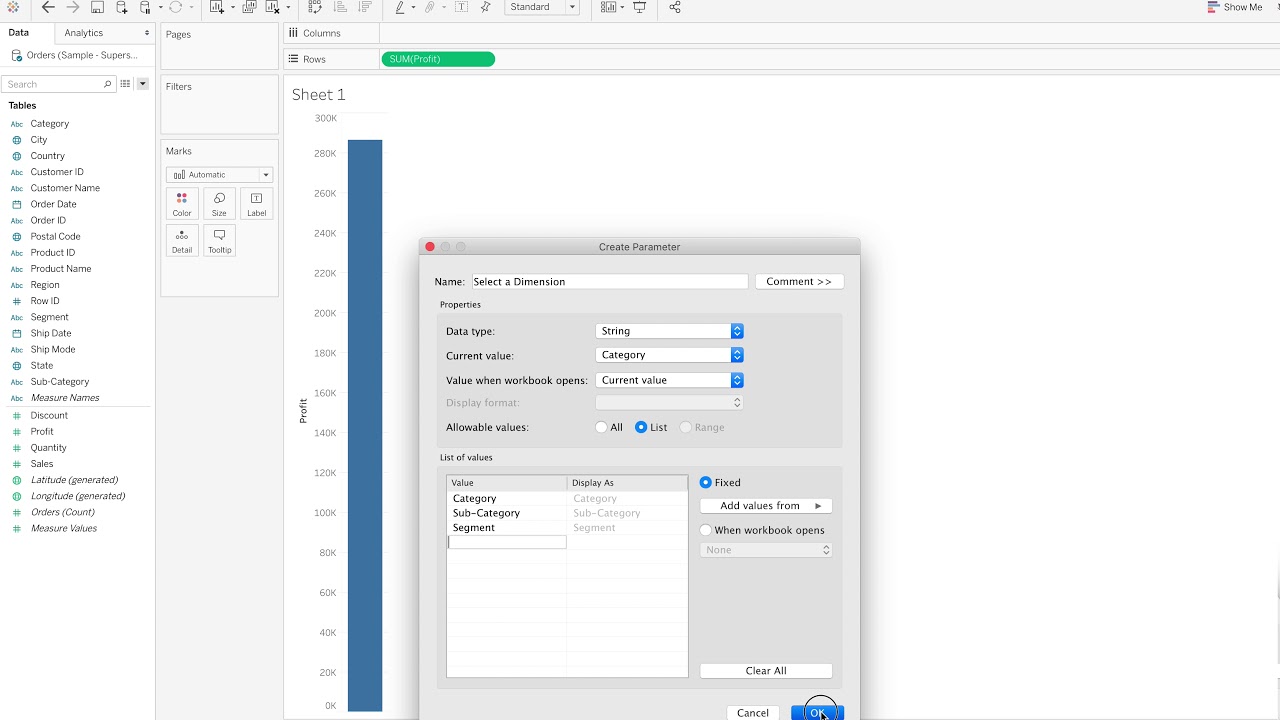
Task: Select the Customer Name field
Action: tap(65, 188)
